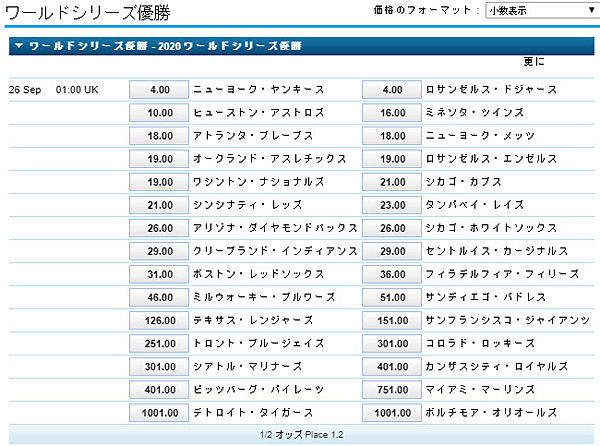Click the シカゴ・カブス team name
The width and height of the screenshot is (600, 446).
(463, 182)
